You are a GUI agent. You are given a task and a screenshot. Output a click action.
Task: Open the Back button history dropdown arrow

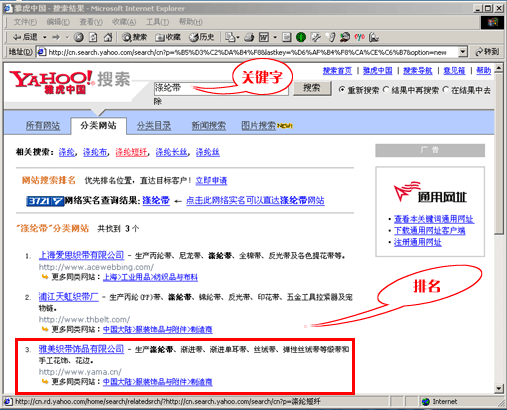tap(45, 37)
